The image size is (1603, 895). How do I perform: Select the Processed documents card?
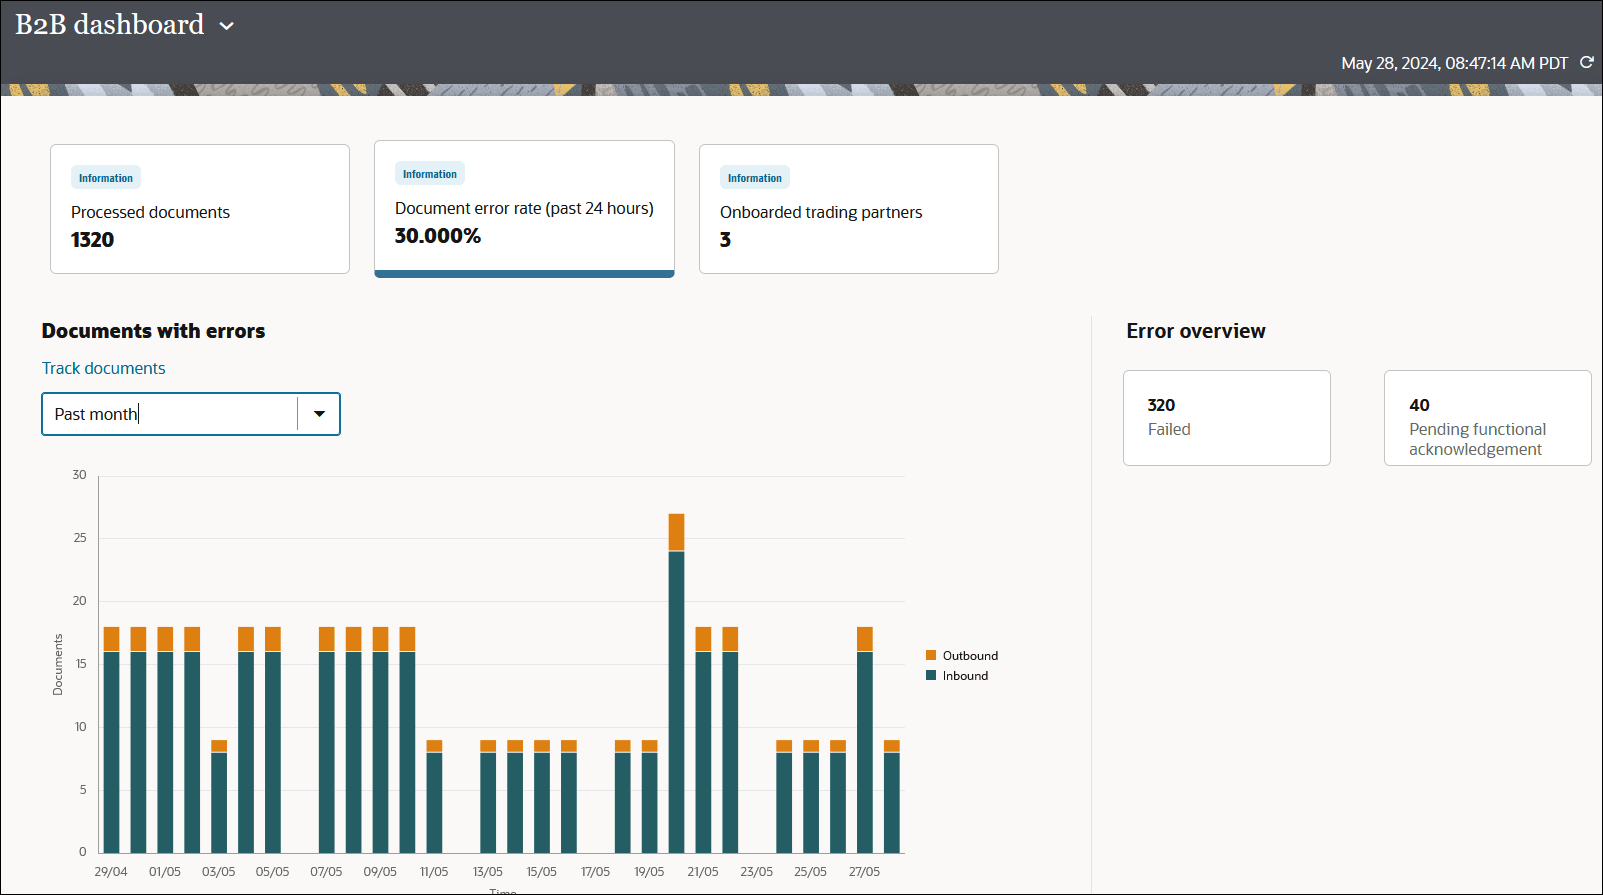pyautogui.click(x=200, y=209)
